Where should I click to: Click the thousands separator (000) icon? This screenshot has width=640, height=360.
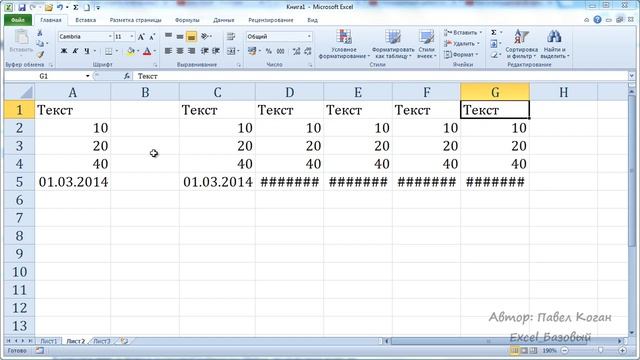(280, 51)
